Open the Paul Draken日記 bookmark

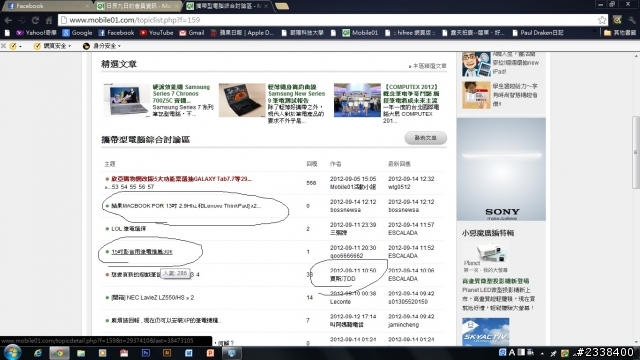[538, 33]
